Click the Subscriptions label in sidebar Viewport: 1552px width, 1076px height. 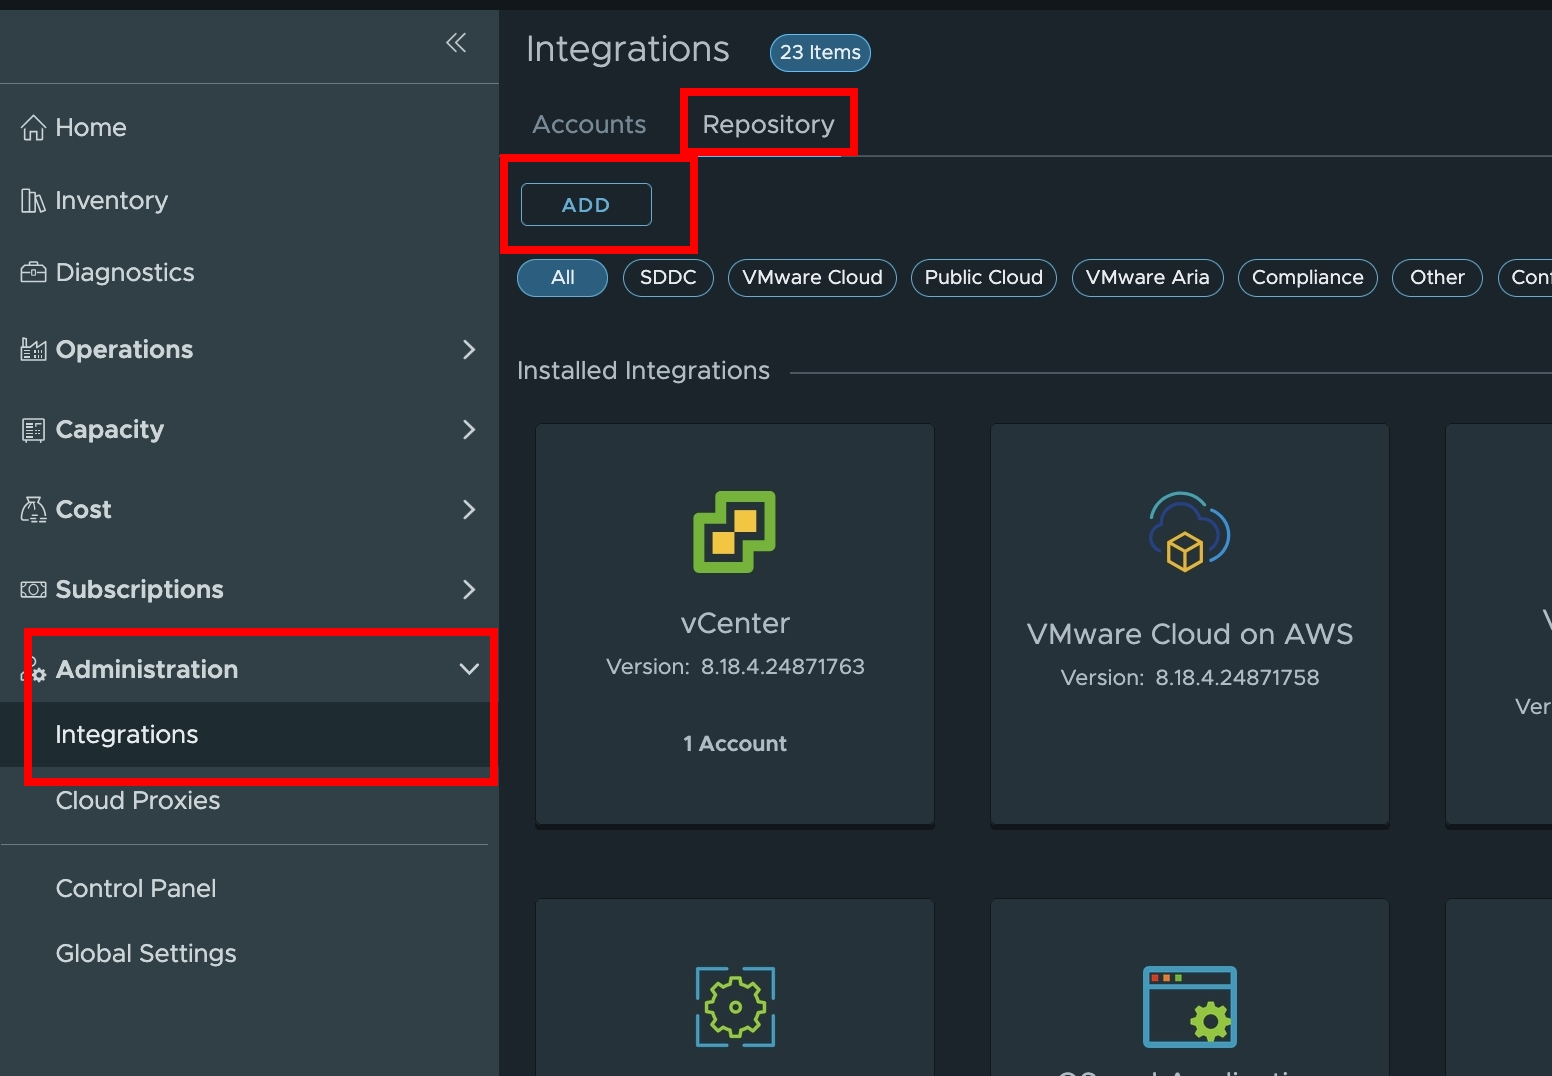pyautogui.click(x=140, y=590)
